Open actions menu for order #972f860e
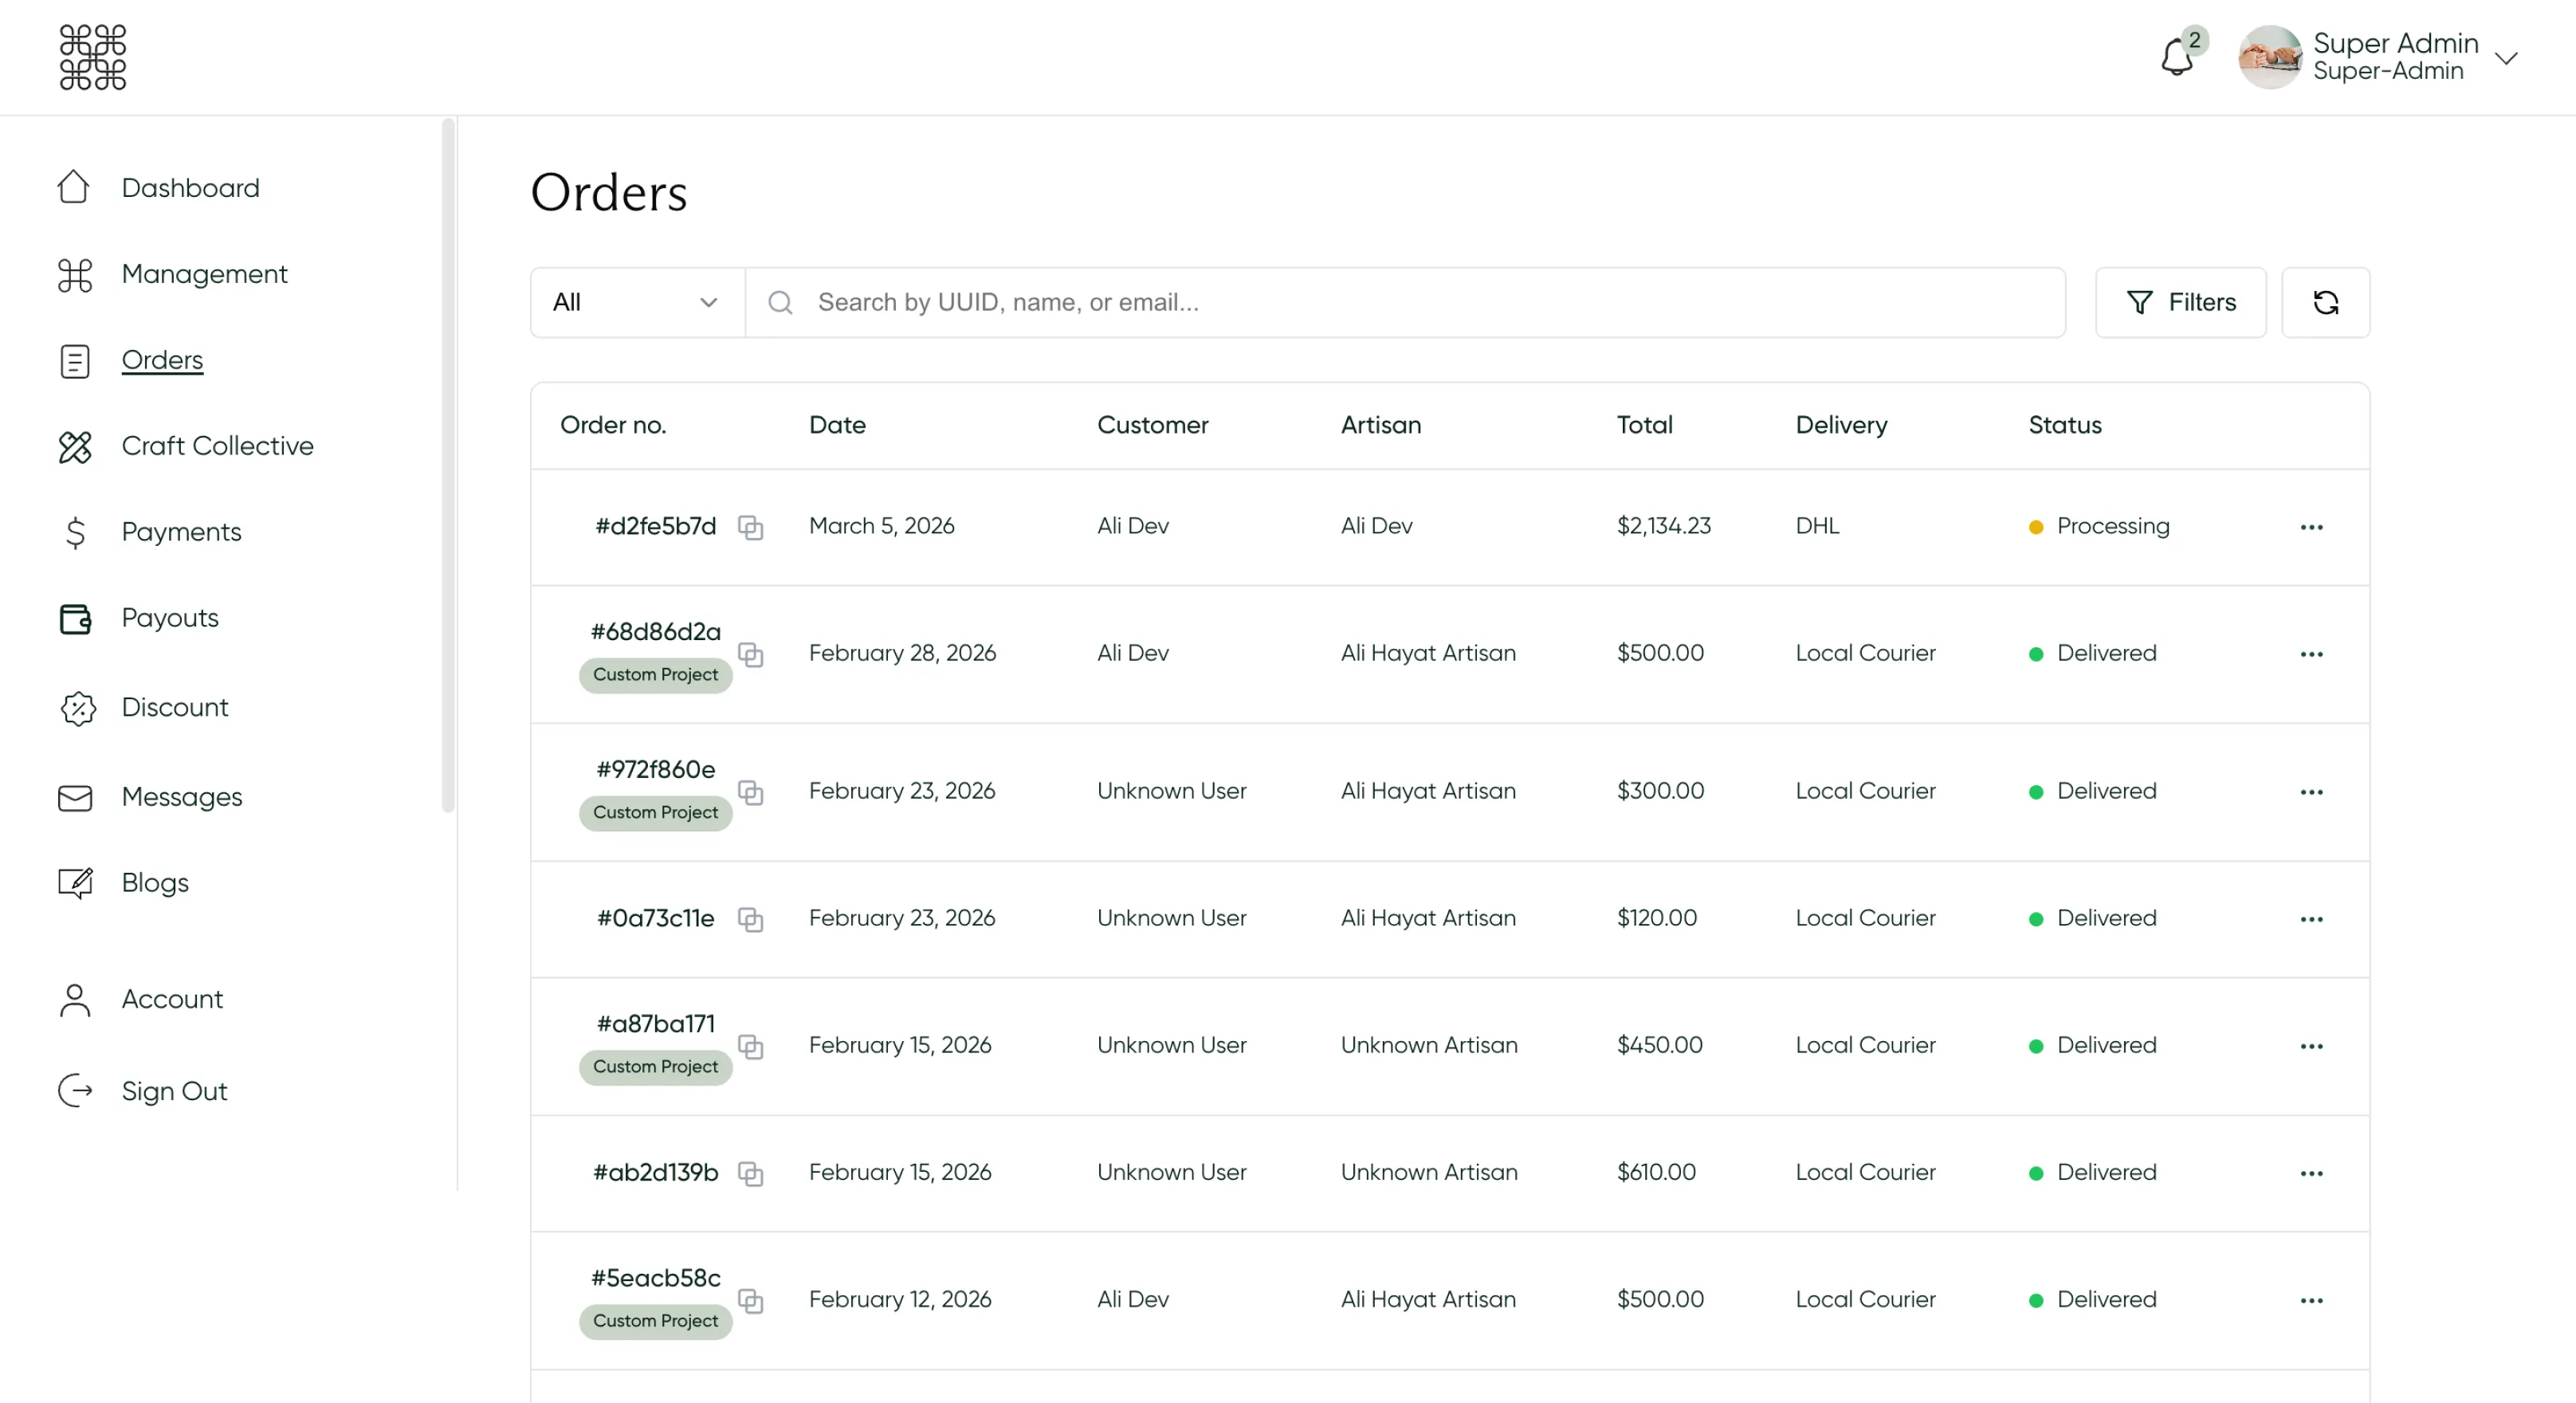The width and height of the screenshot is (2576, 1403). [x=2311, y=792]
